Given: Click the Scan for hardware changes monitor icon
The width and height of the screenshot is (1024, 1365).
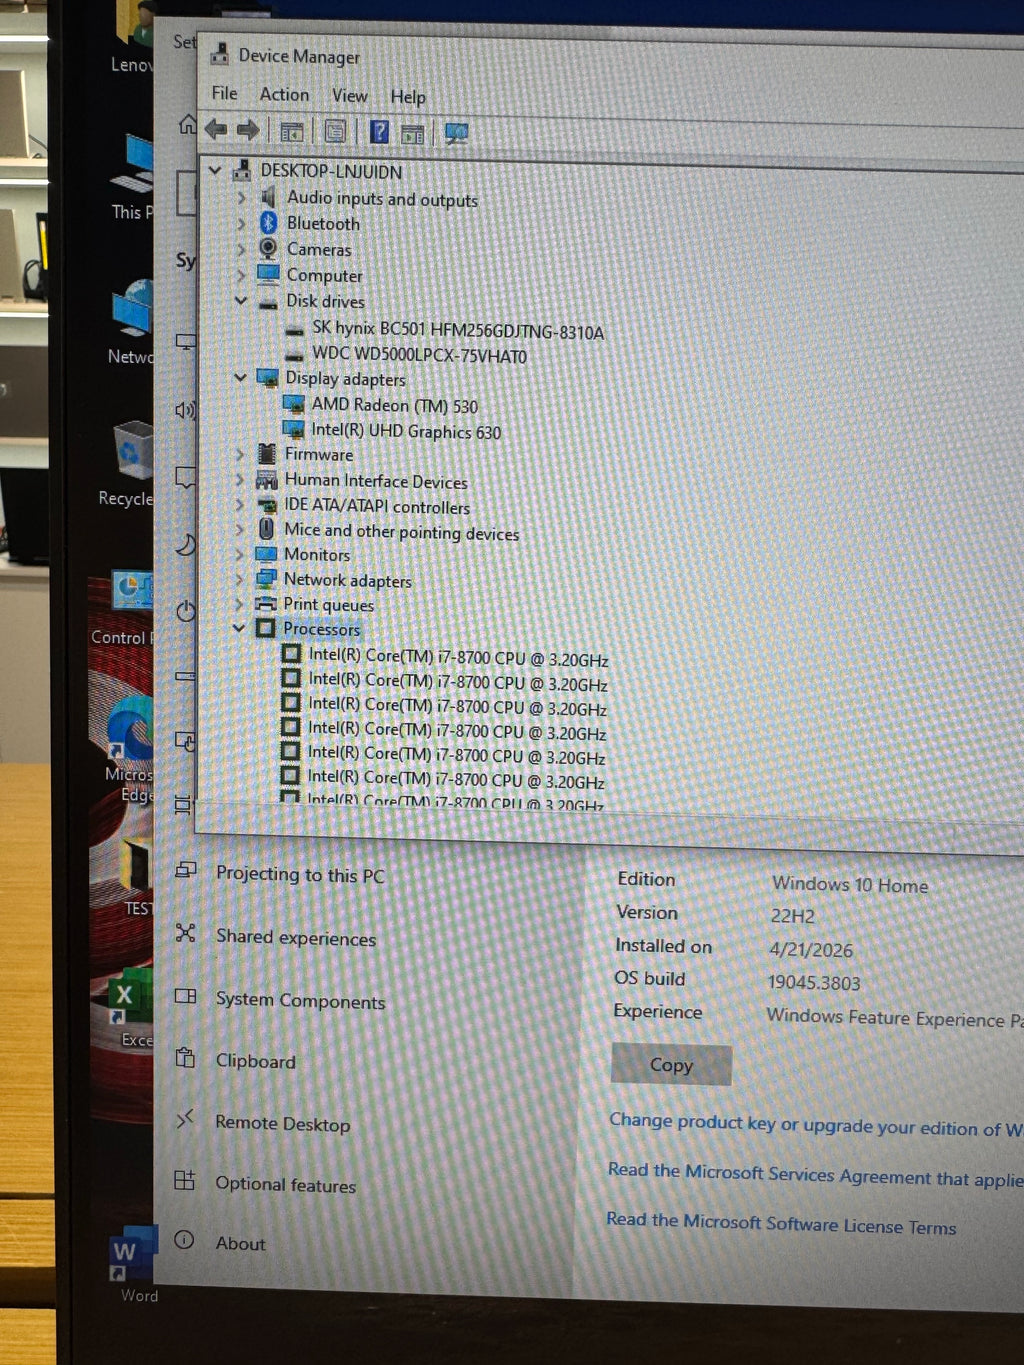Looking at the screenshot, I should tap(456, 134).
